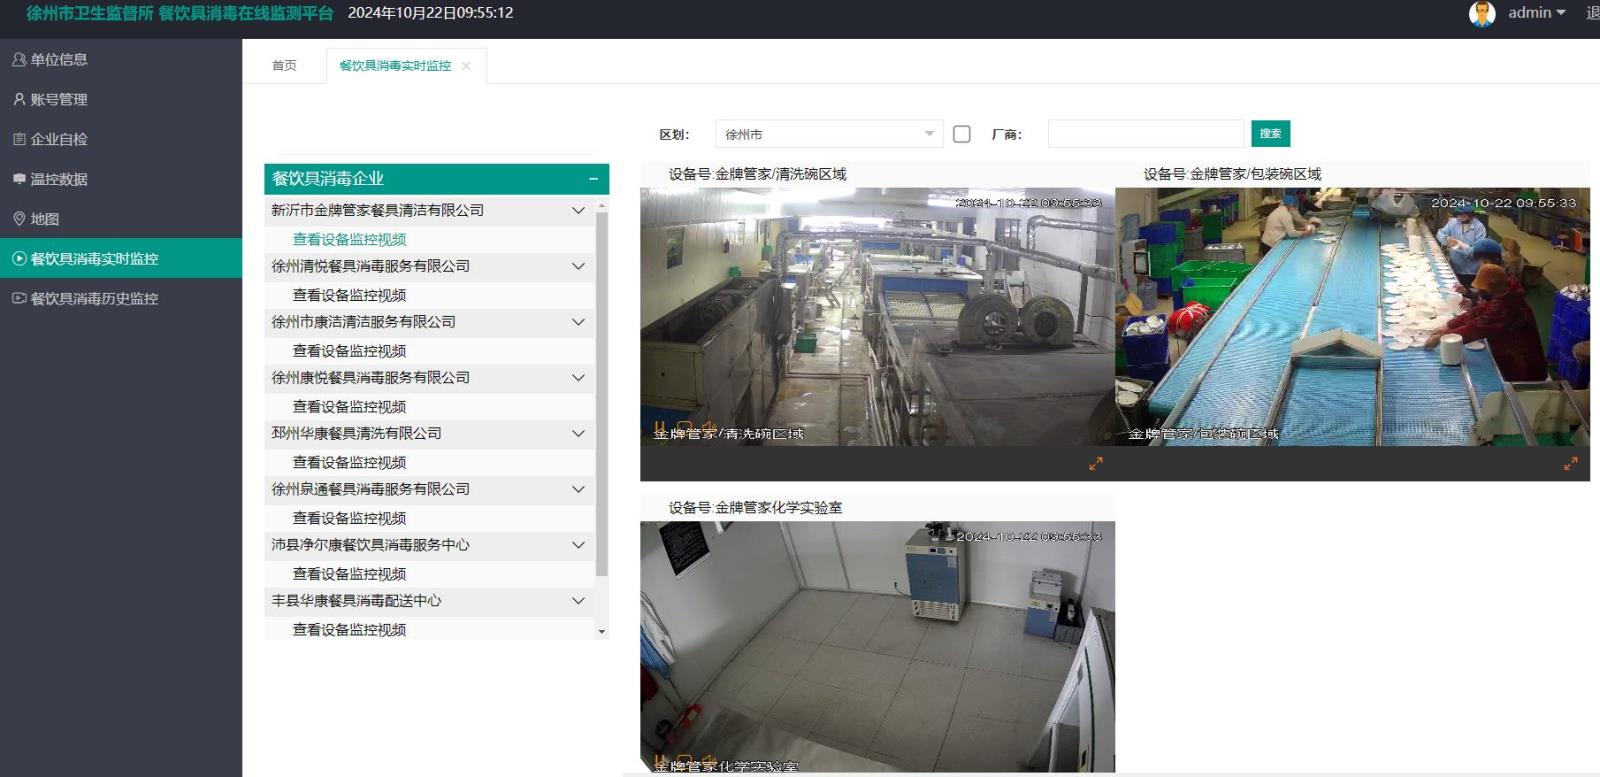Screen dimensions: 1600x777
Task: Open 查看设备监控视频 under 邳州华康餐具清洗
Action: click(x=349, y=462)
